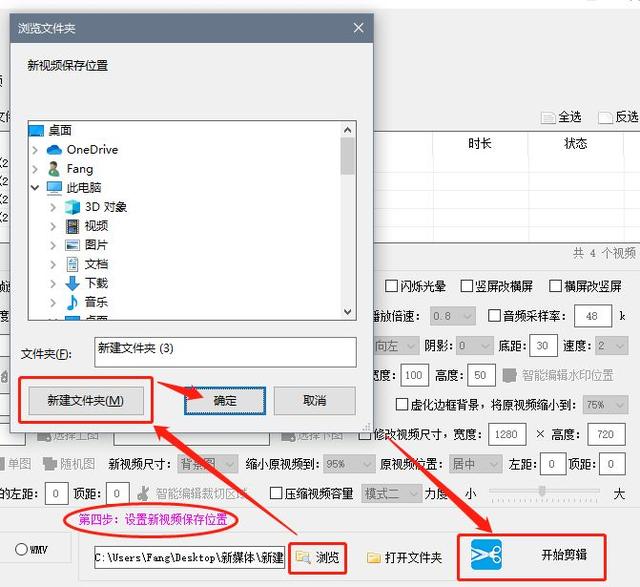
Task: Click the 此电脑 computer icon
Action: (x=54, y=188)
